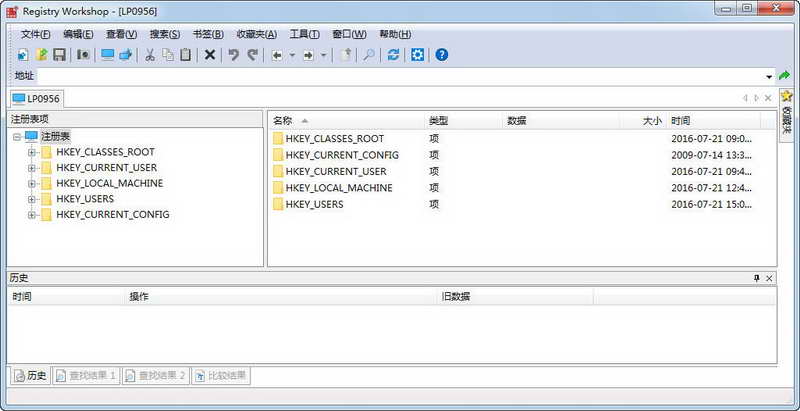Open the 查看(V) menu

coord(121,34)
